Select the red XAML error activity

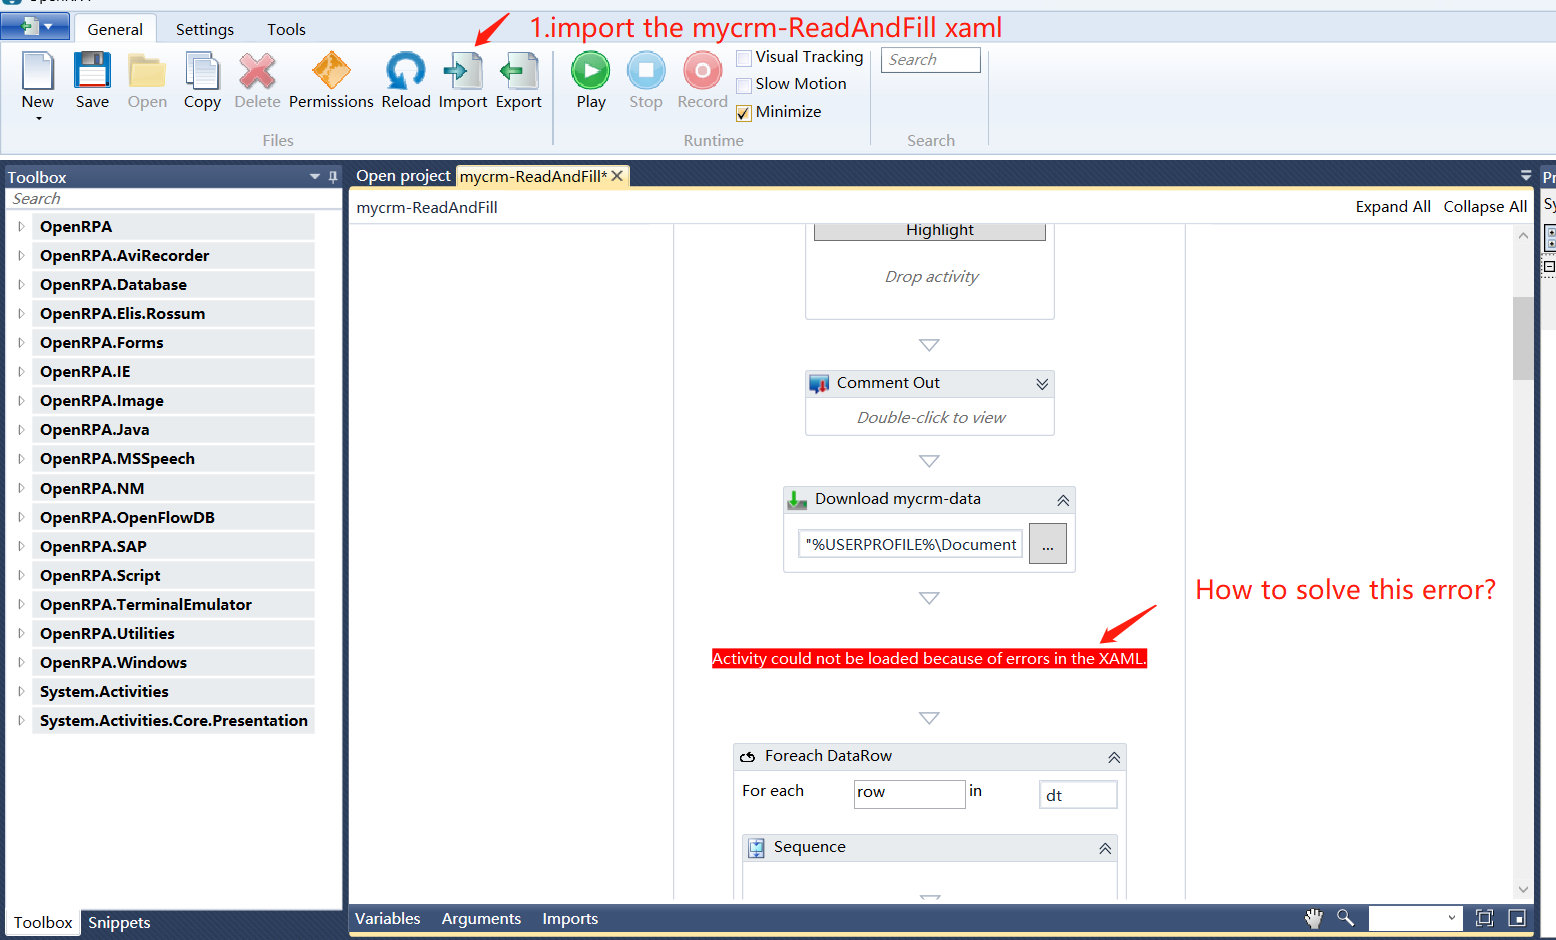click(x=929, y=658)
